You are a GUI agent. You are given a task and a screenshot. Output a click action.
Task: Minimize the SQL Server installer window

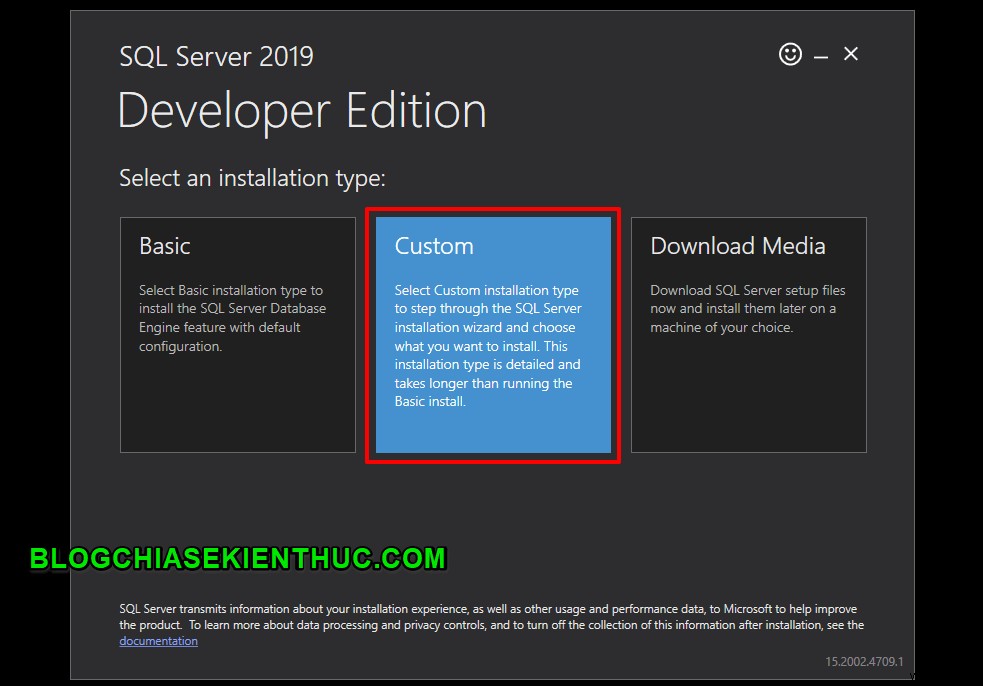821,57
